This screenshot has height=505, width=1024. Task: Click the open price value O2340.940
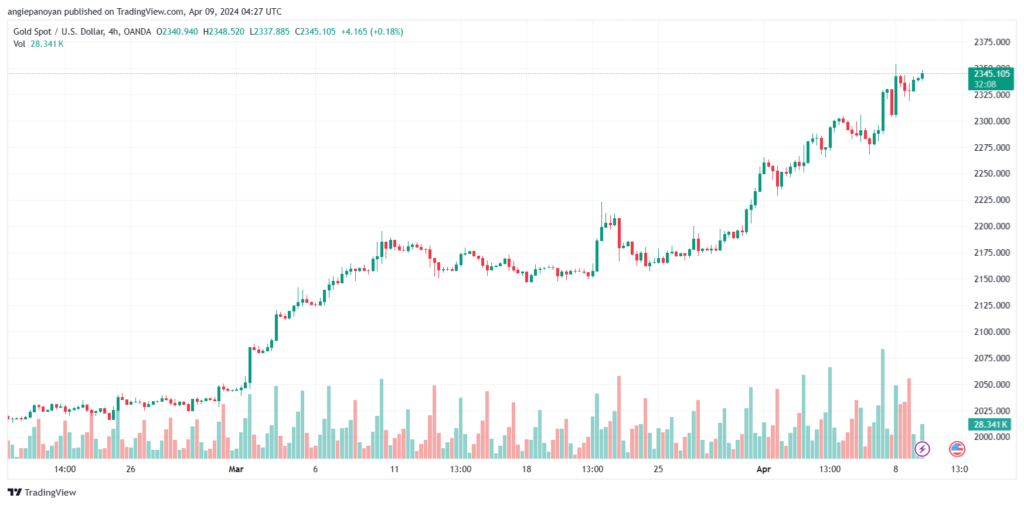coord(174,31)
